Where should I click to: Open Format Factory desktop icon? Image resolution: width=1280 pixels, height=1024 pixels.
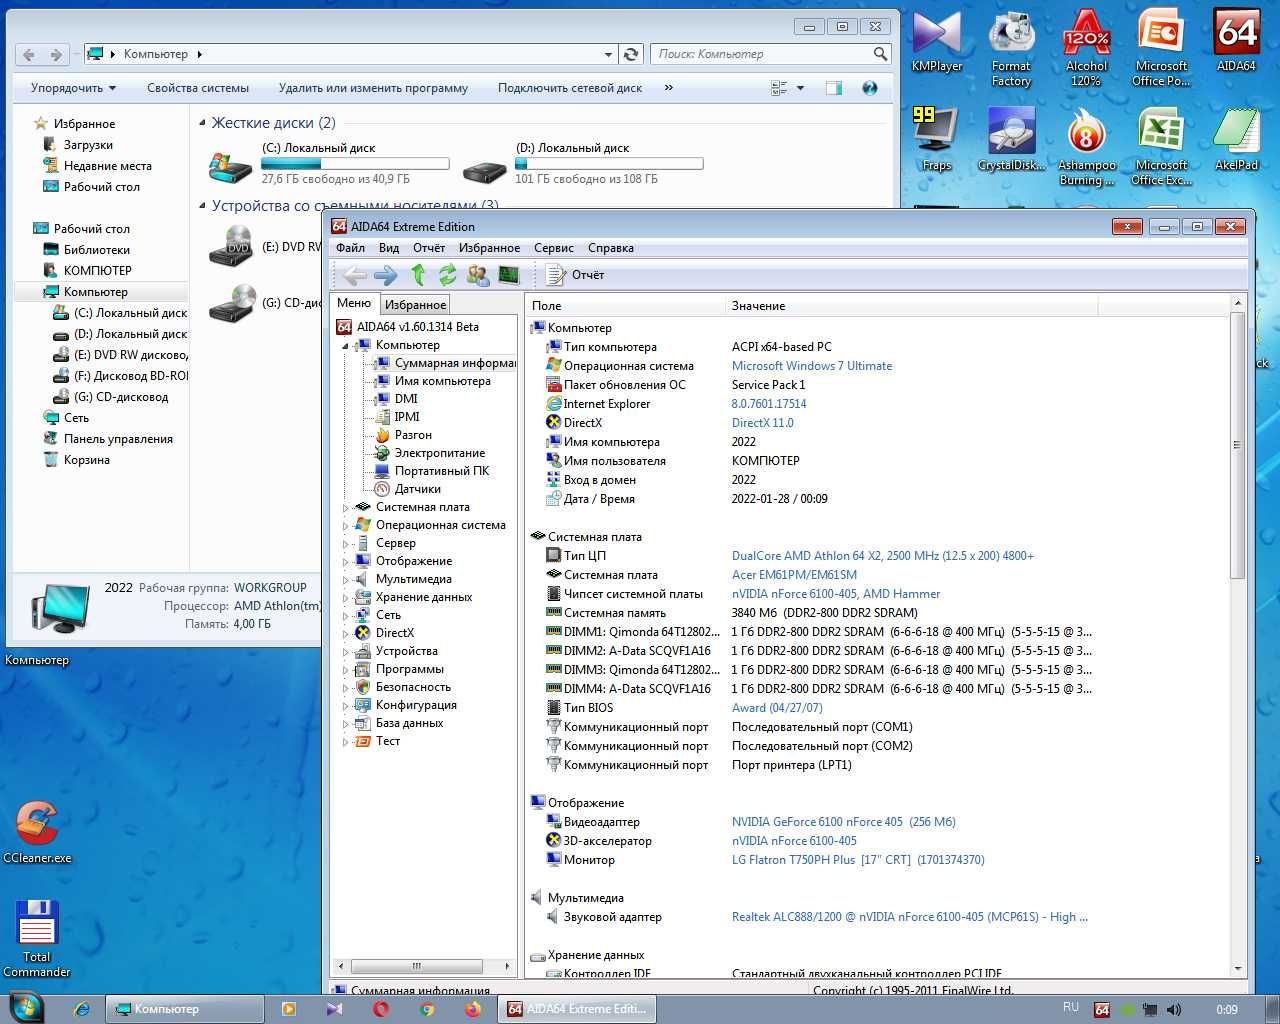(x=1011, y=49)
